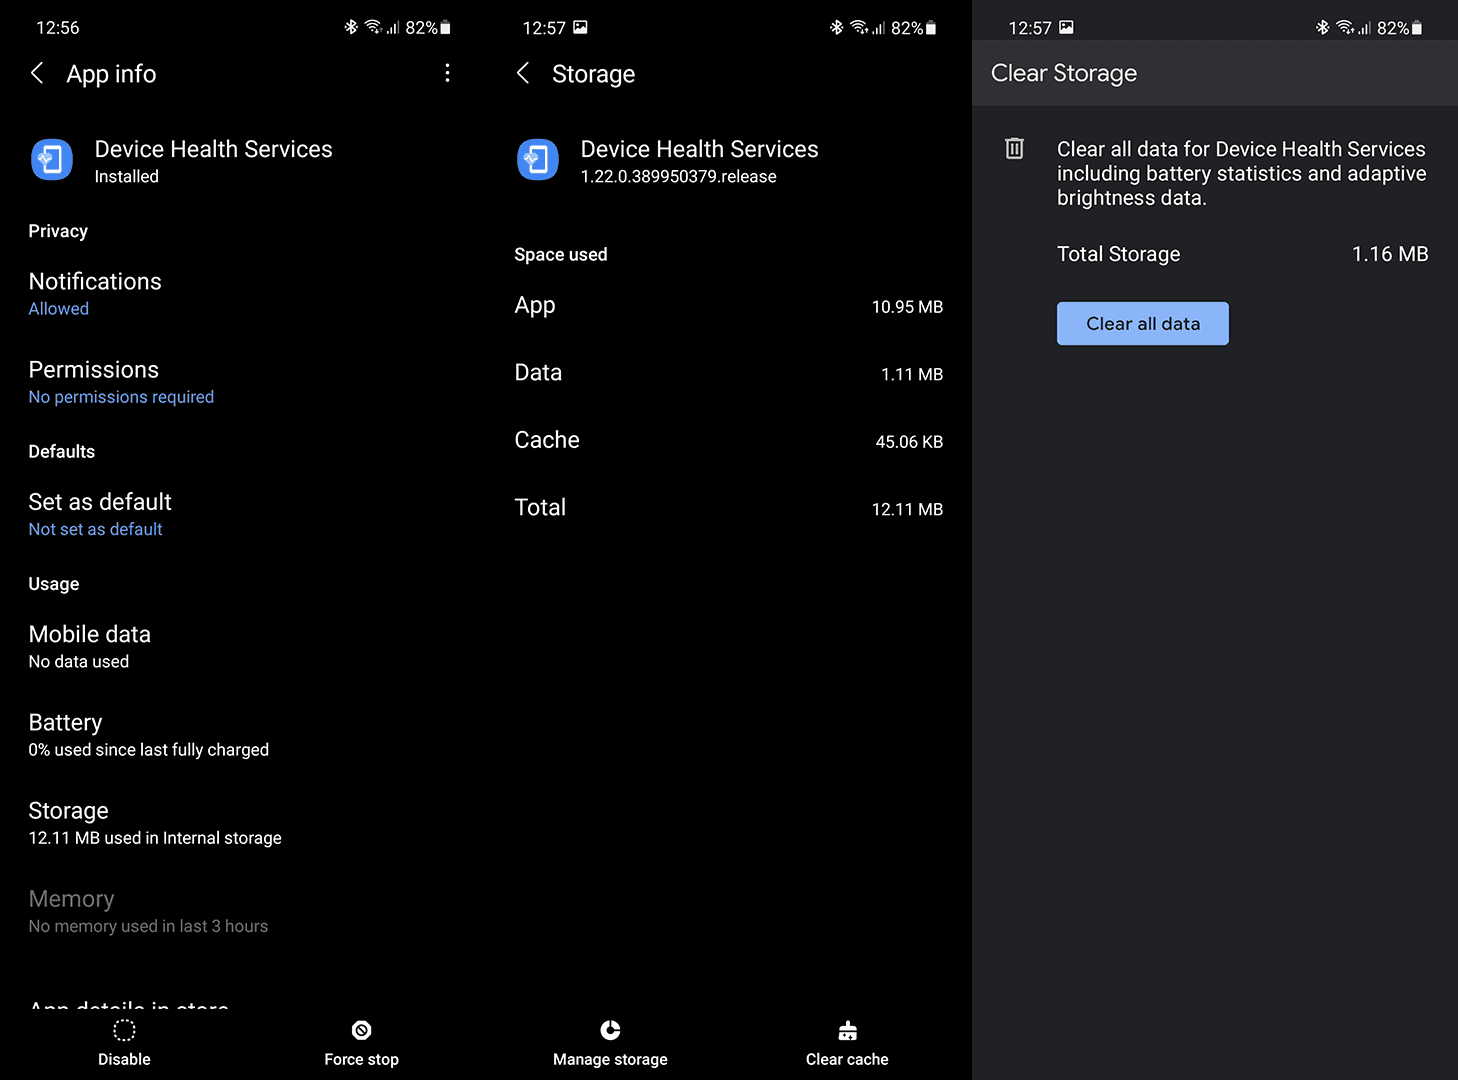Image resolution: width=1458 pixels, height=1080 pixels.
Task: Tap the Clear cache broom icon
Action: tap(847, 1030)
